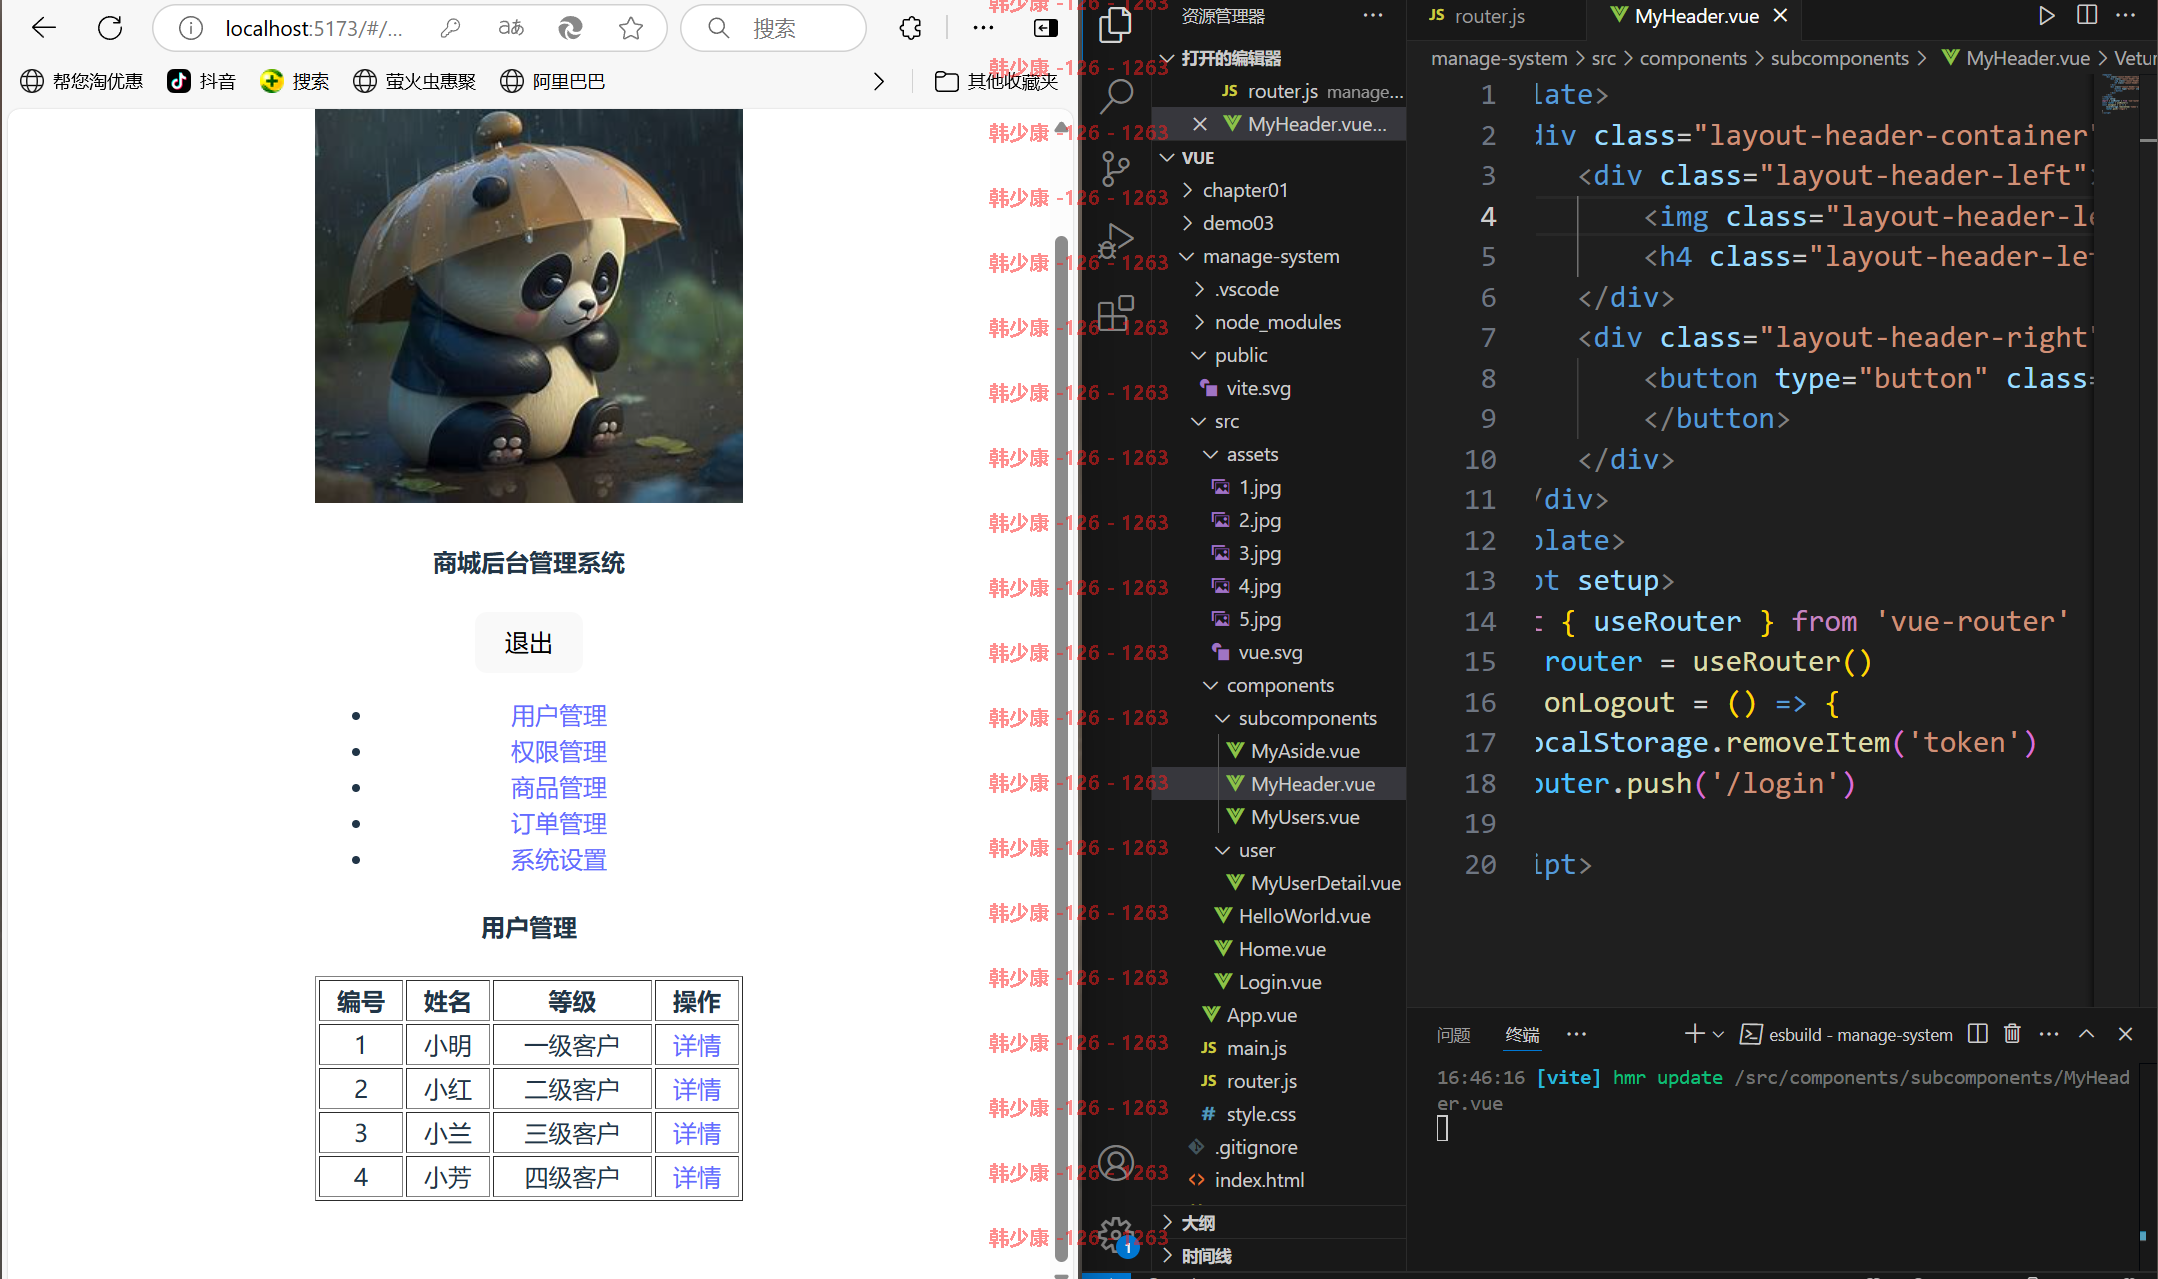The height and width of the screenshot is (1279, 2158).
Task: Open Login.vue from the explorer
Action: [1279, 982]
